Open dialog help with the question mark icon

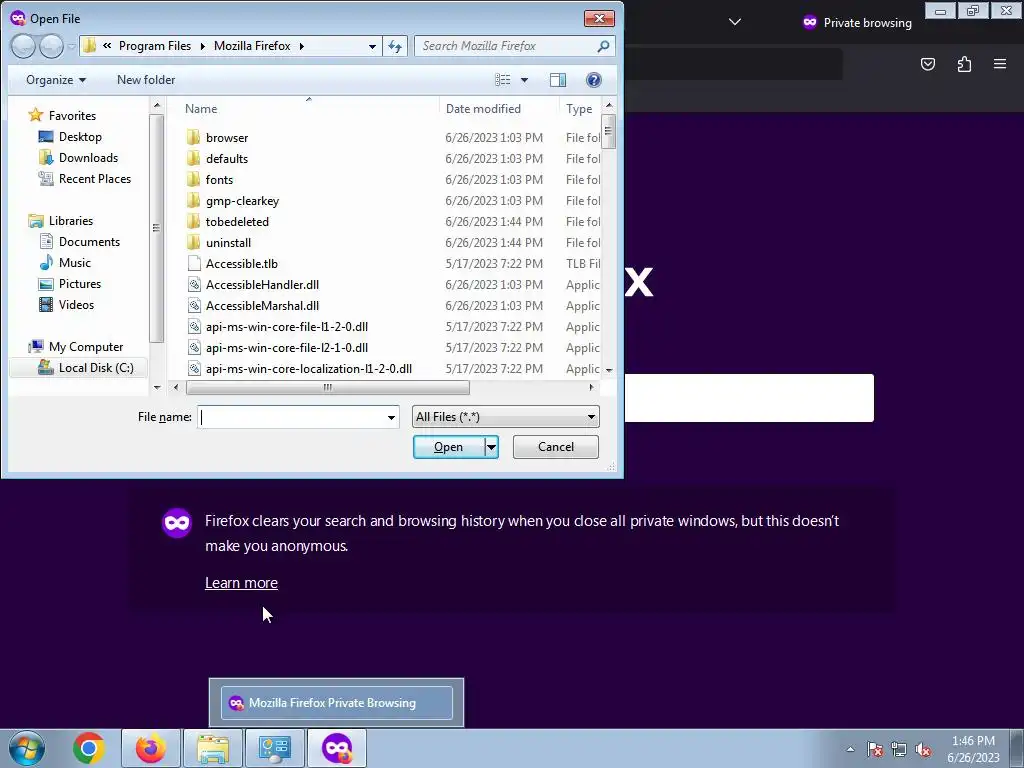pos(594,80)
